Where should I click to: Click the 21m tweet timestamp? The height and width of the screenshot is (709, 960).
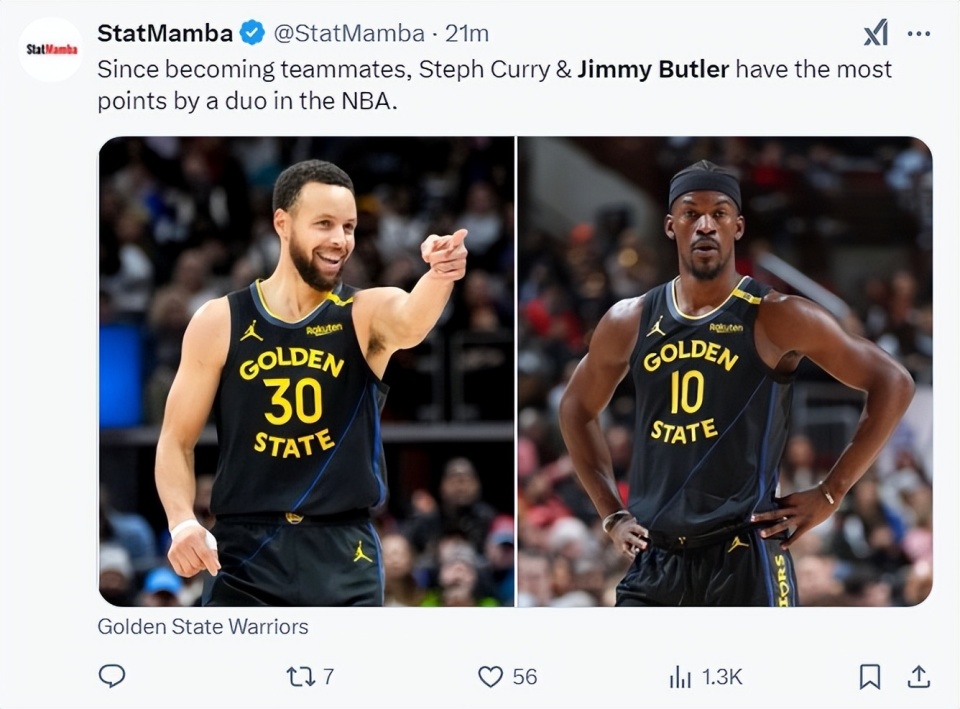click(467, 33)
